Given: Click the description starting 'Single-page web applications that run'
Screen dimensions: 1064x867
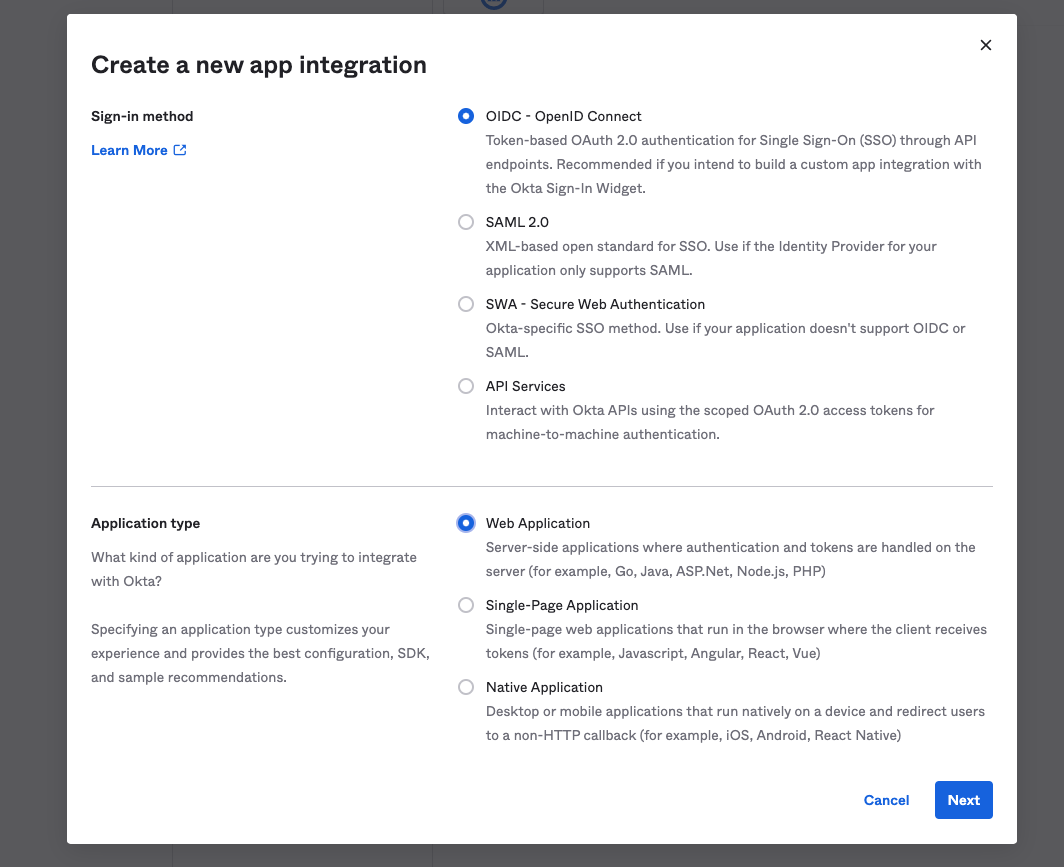Looking at the screenshot, I should (x=736, y=641).
